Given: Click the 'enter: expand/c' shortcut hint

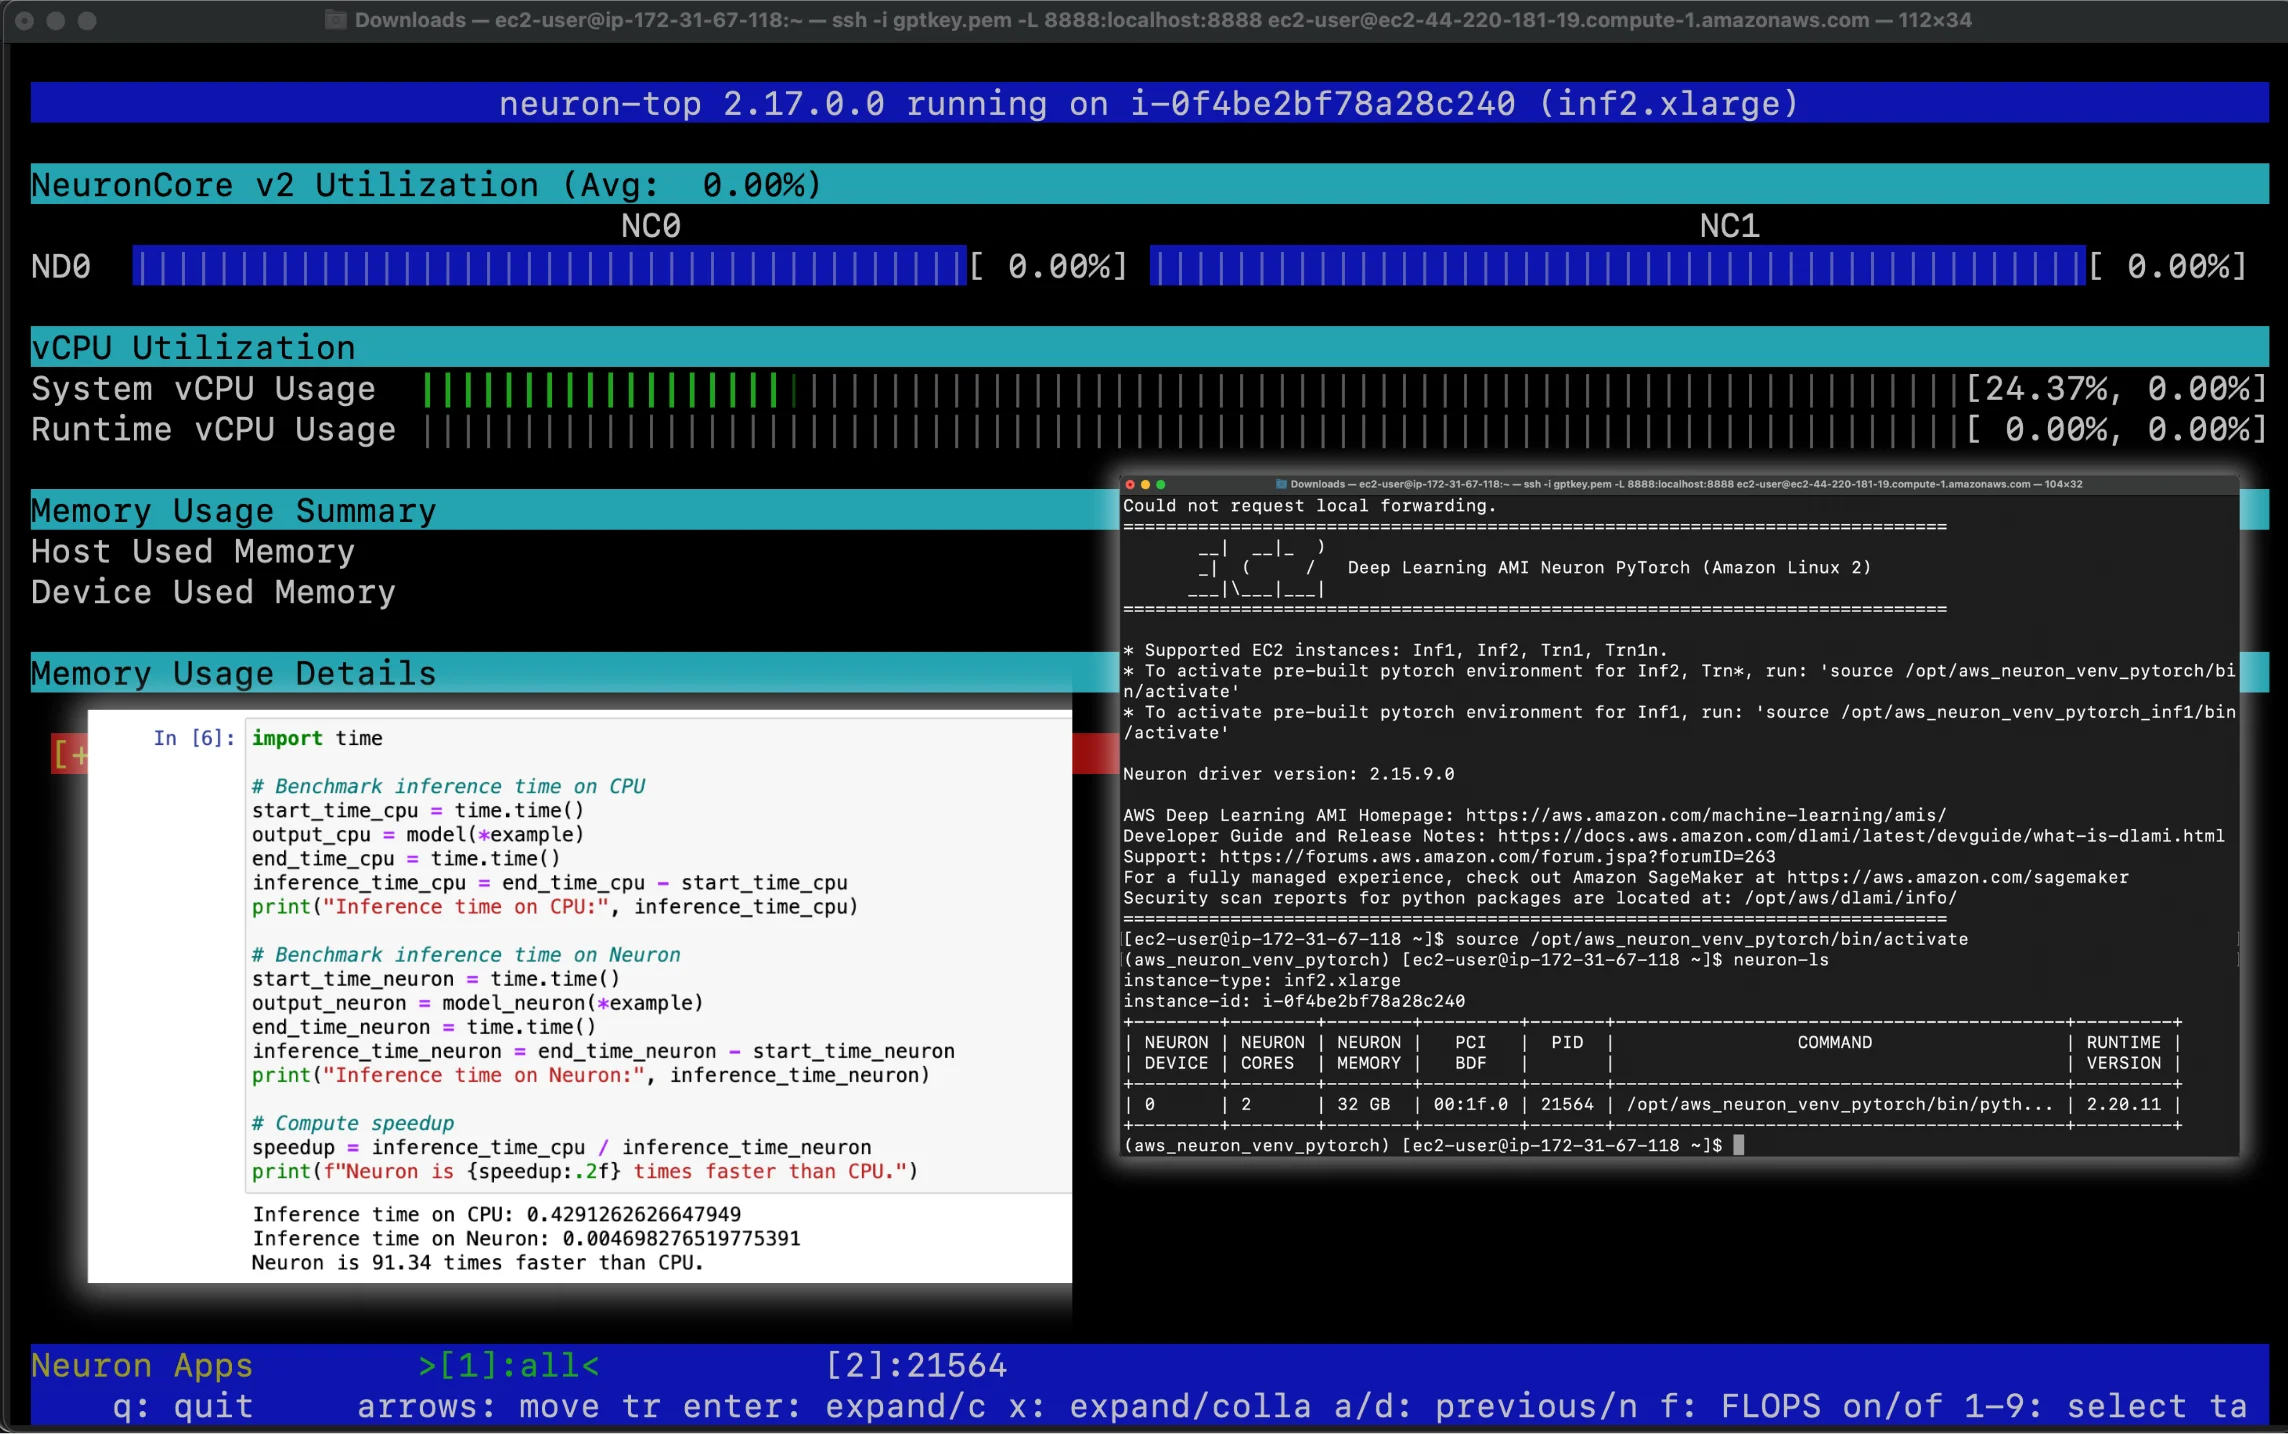Looking at the screenshot, I should click(834, 1406).
